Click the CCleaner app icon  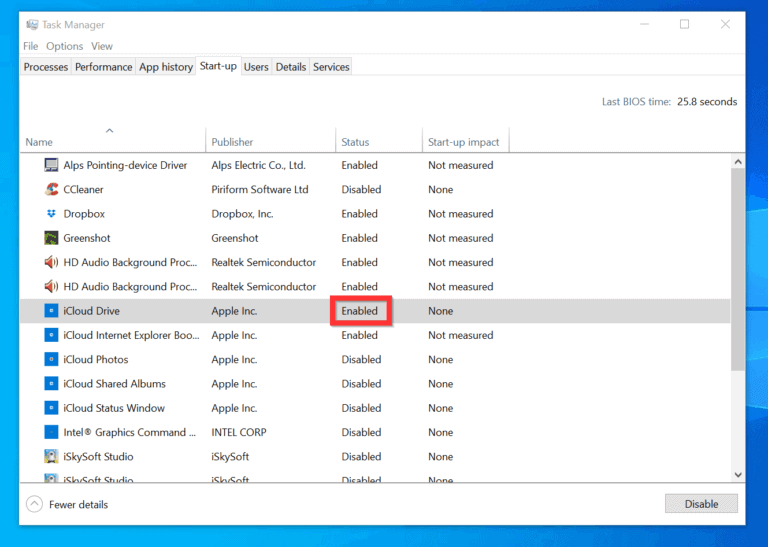click(x=51, y=189)
